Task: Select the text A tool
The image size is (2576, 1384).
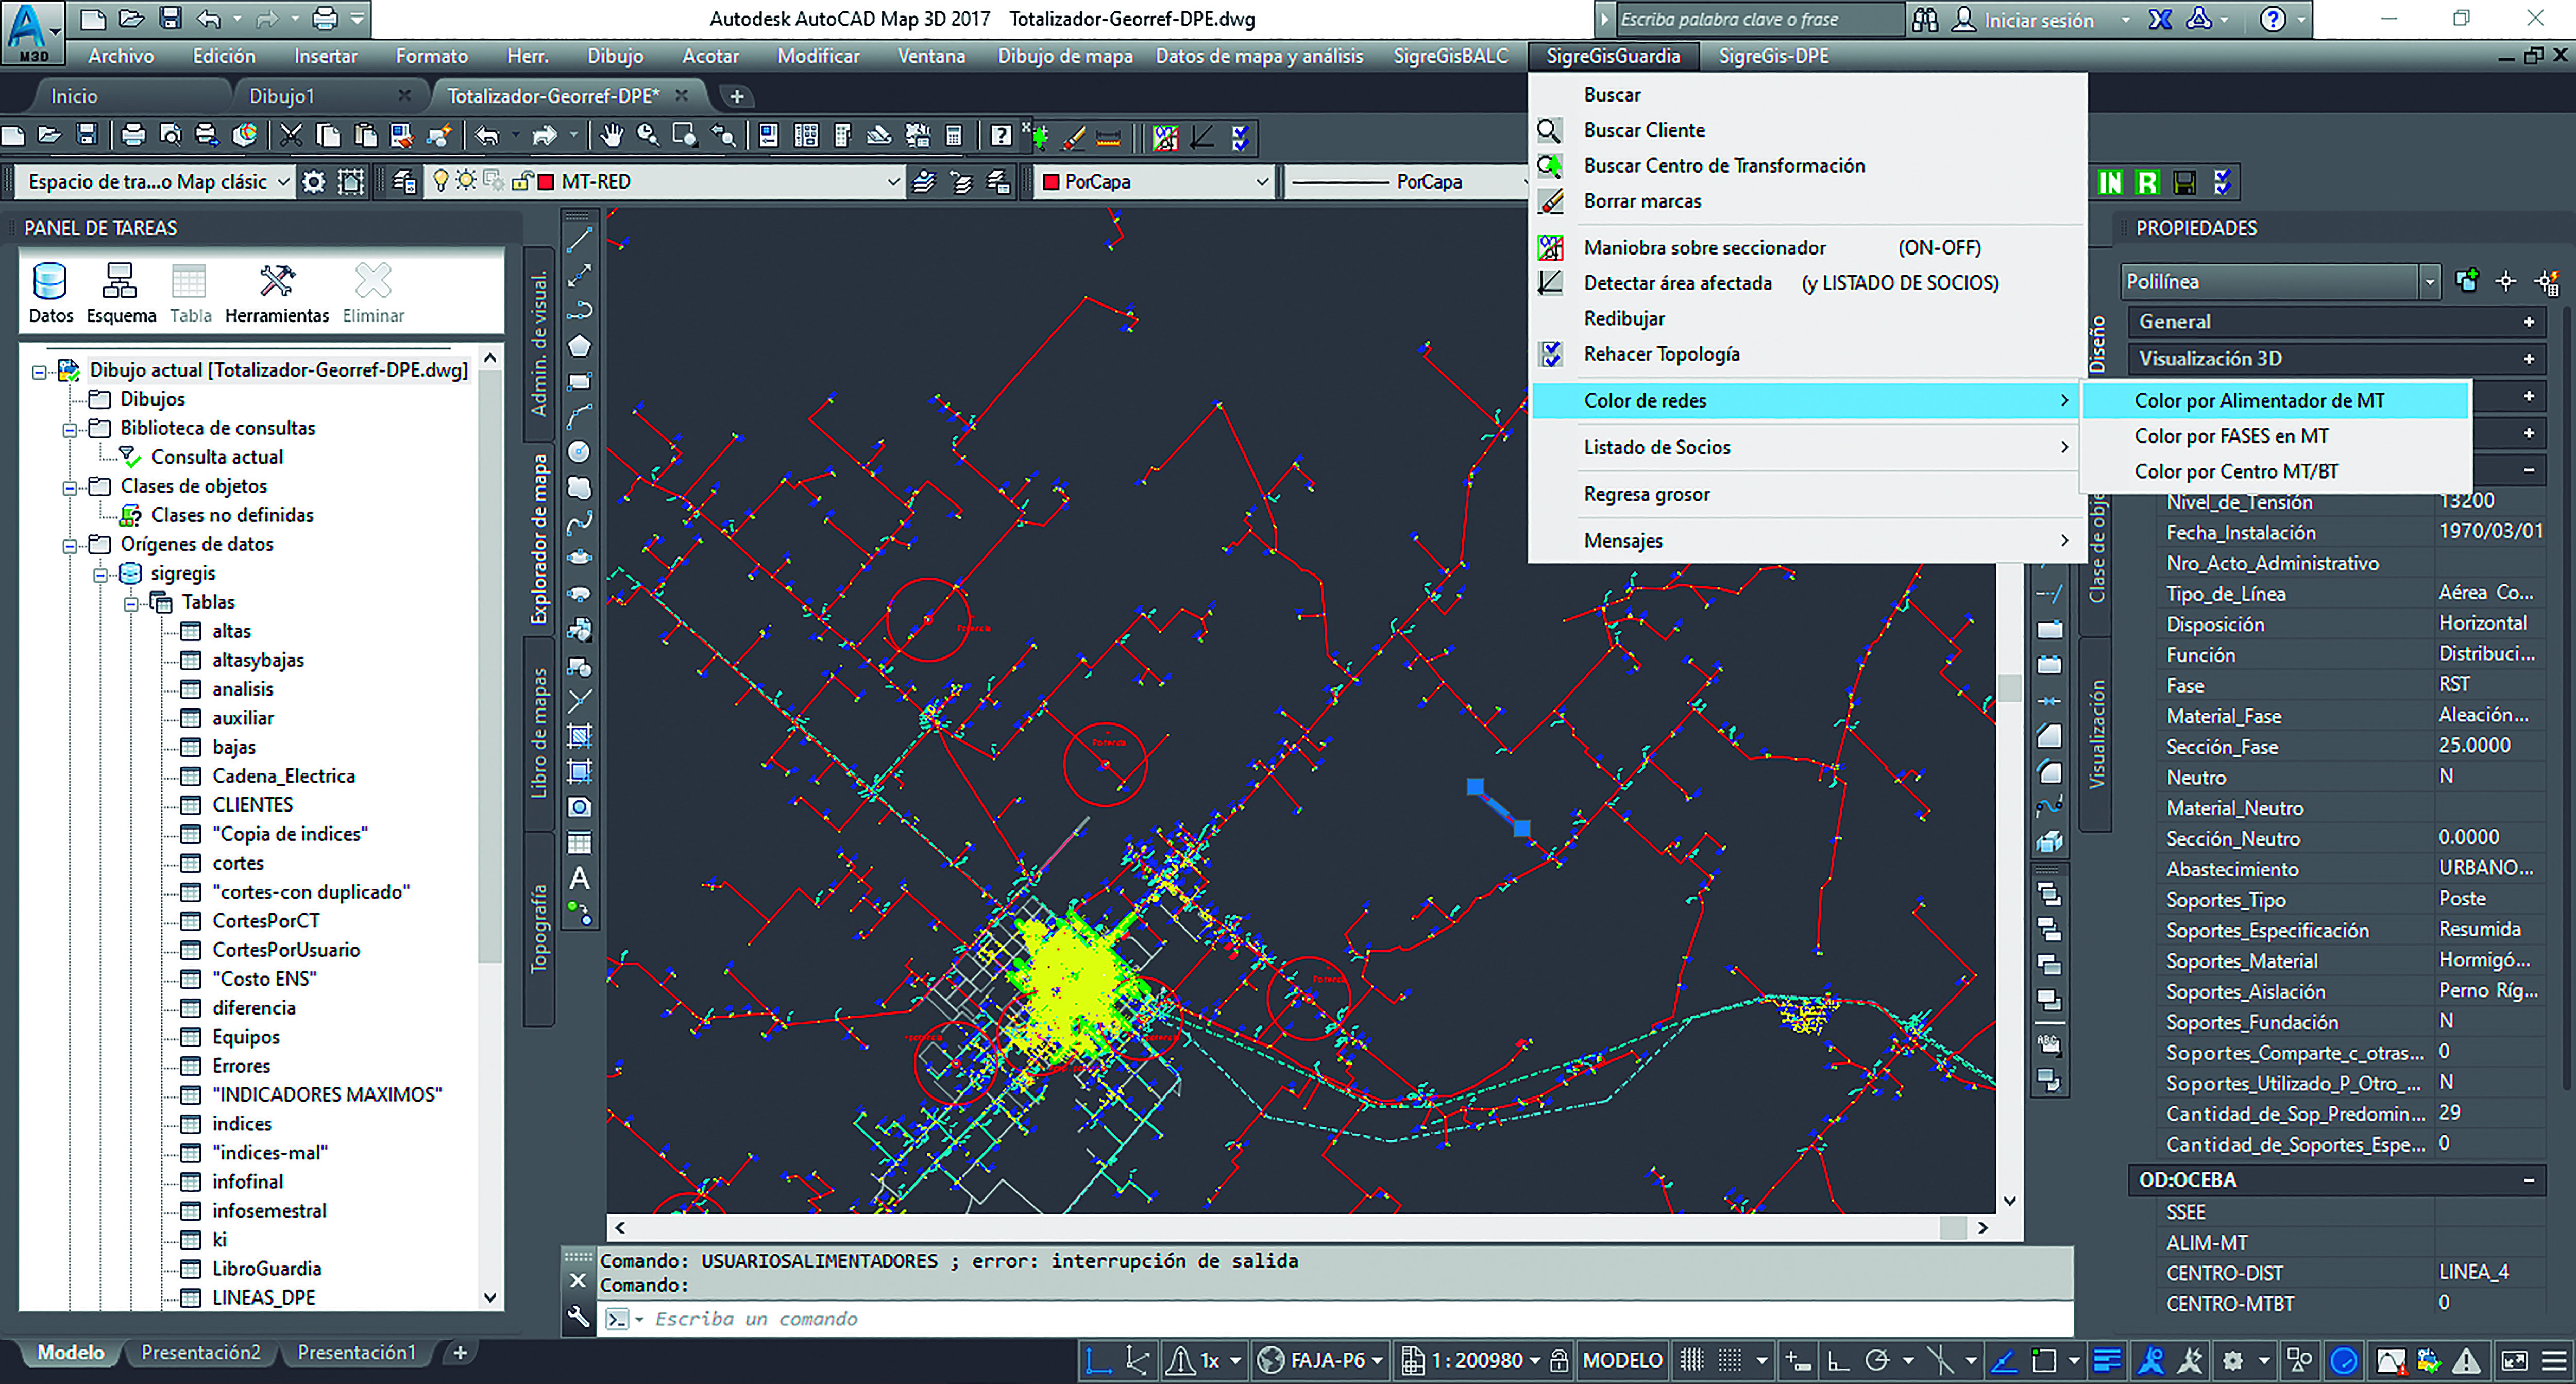Action: pyautogui.click(x=579, y=878)
